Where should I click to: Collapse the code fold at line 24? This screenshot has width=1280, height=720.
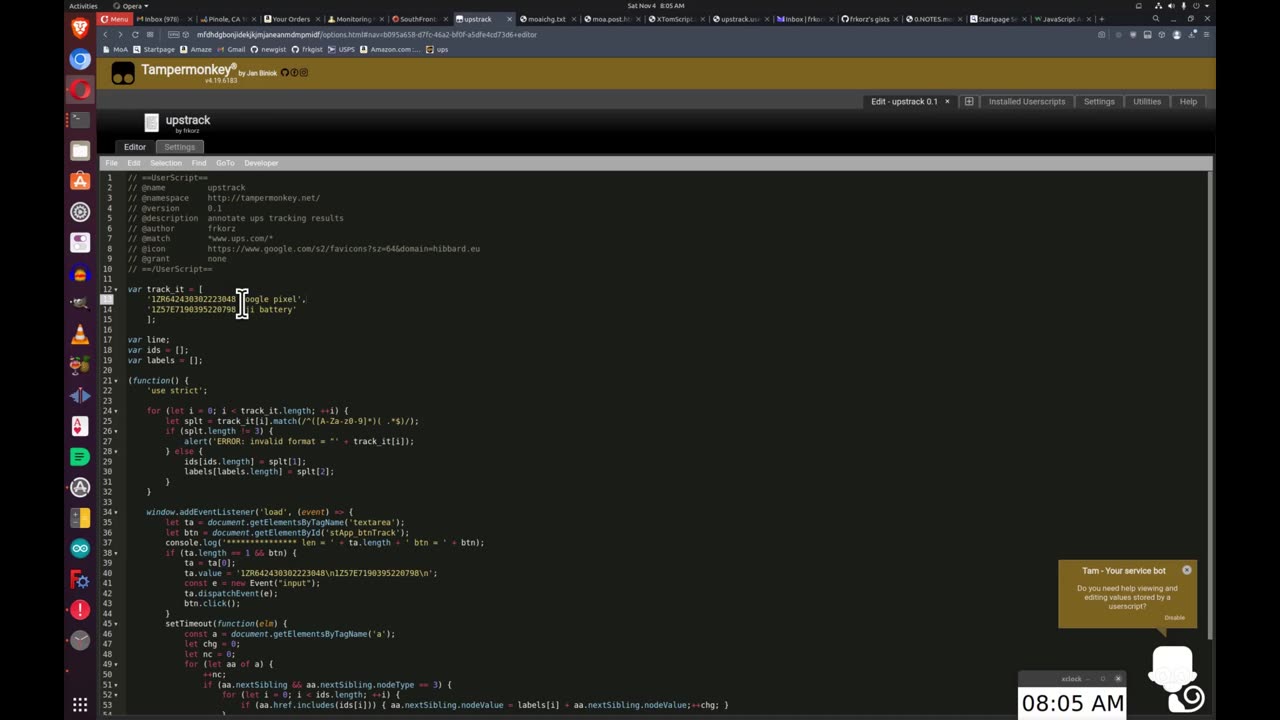[118, 411]
